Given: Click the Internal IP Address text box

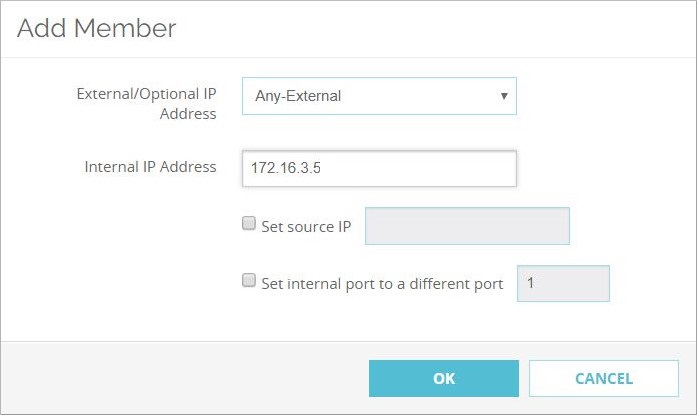Looking at the screenshot, I should pos(379,169).
